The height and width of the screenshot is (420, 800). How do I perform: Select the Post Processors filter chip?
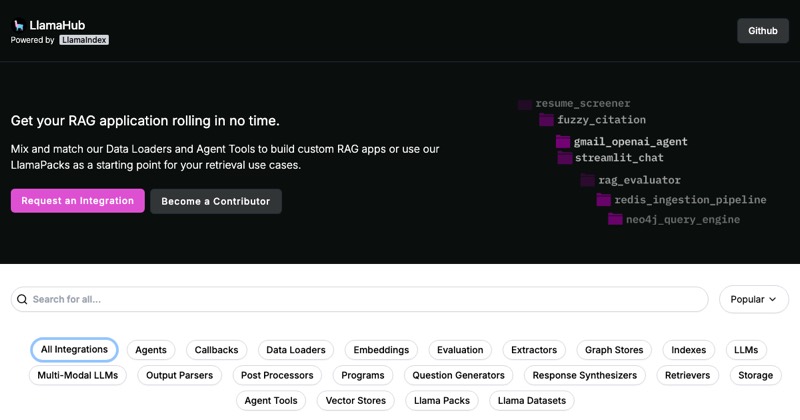277,375
